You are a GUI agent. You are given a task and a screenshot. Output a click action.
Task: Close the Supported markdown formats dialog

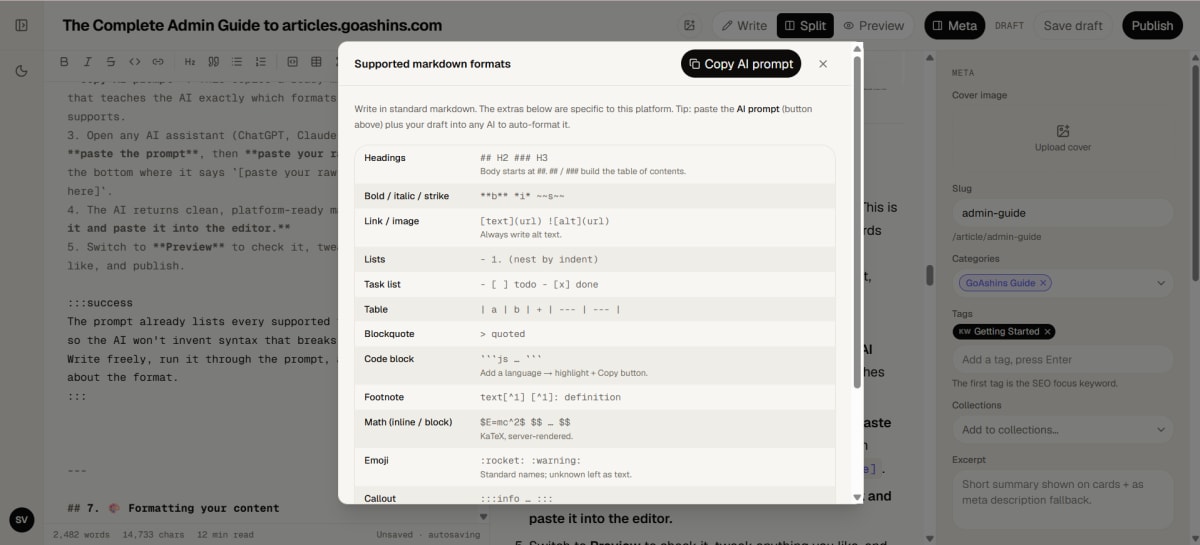[x=823, y=64]
